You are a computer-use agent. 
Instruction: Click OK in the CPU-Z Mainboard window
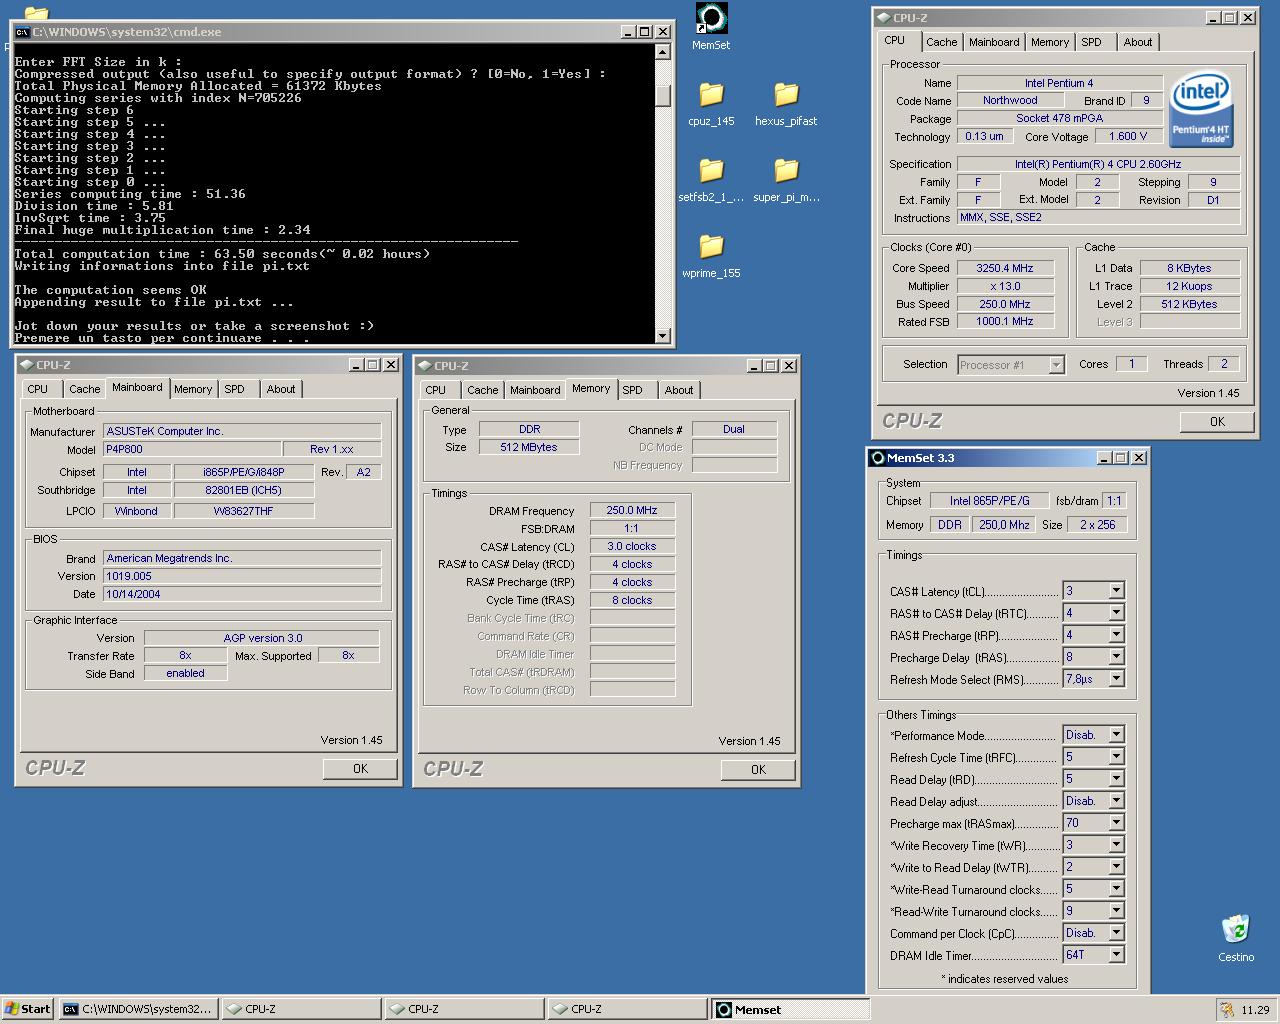tap(360, 769)
